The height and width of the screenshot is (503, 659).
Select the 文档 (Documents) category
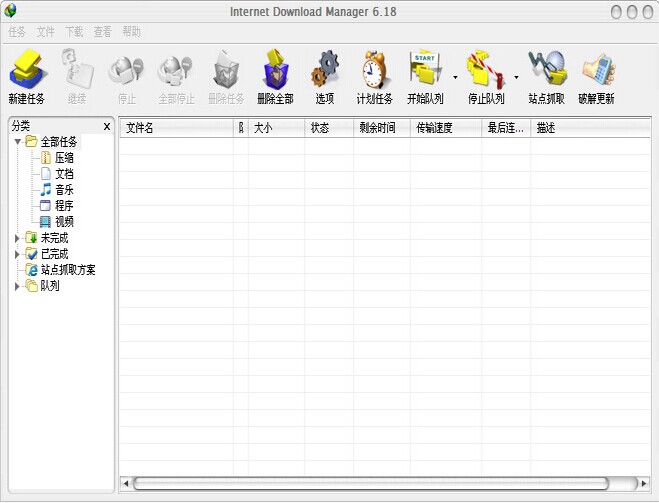pyautogui.click(x=57, y=174)
